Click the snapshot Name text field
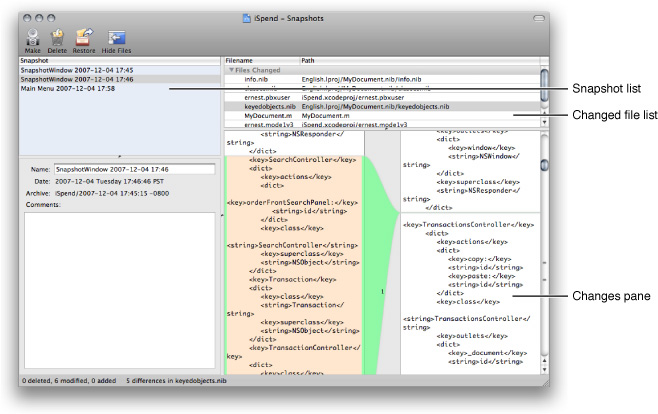The width and height of the screenshot is (658, 414). point(134,170)
